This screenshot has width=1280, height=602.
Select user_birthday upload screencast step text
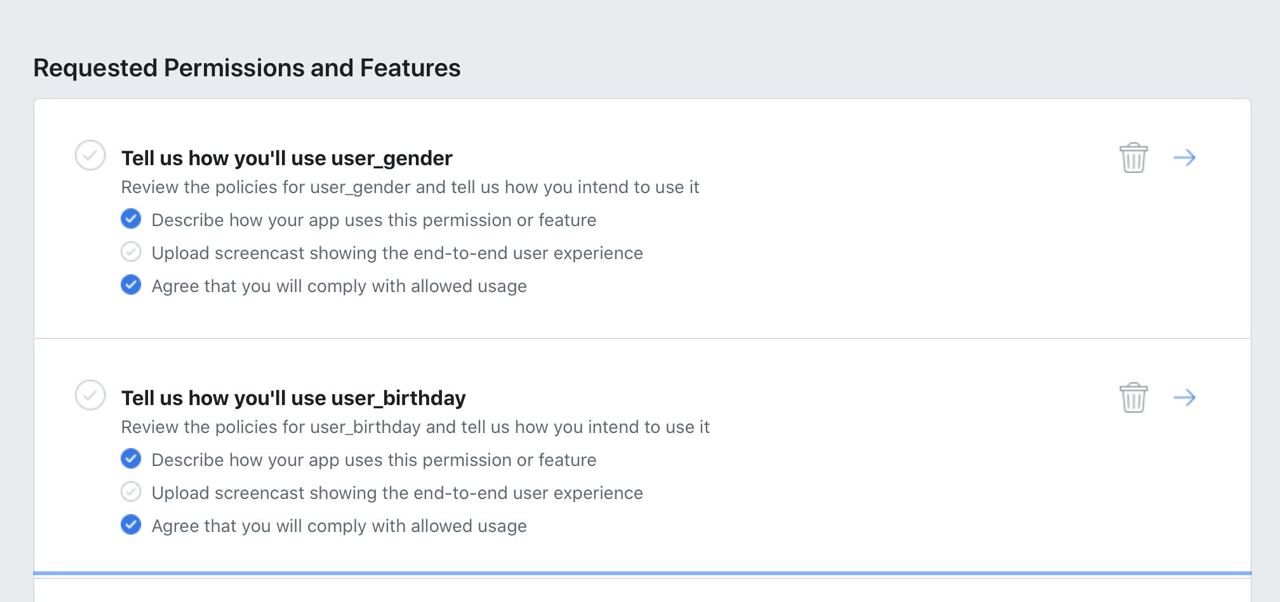[x=397, y=493]
